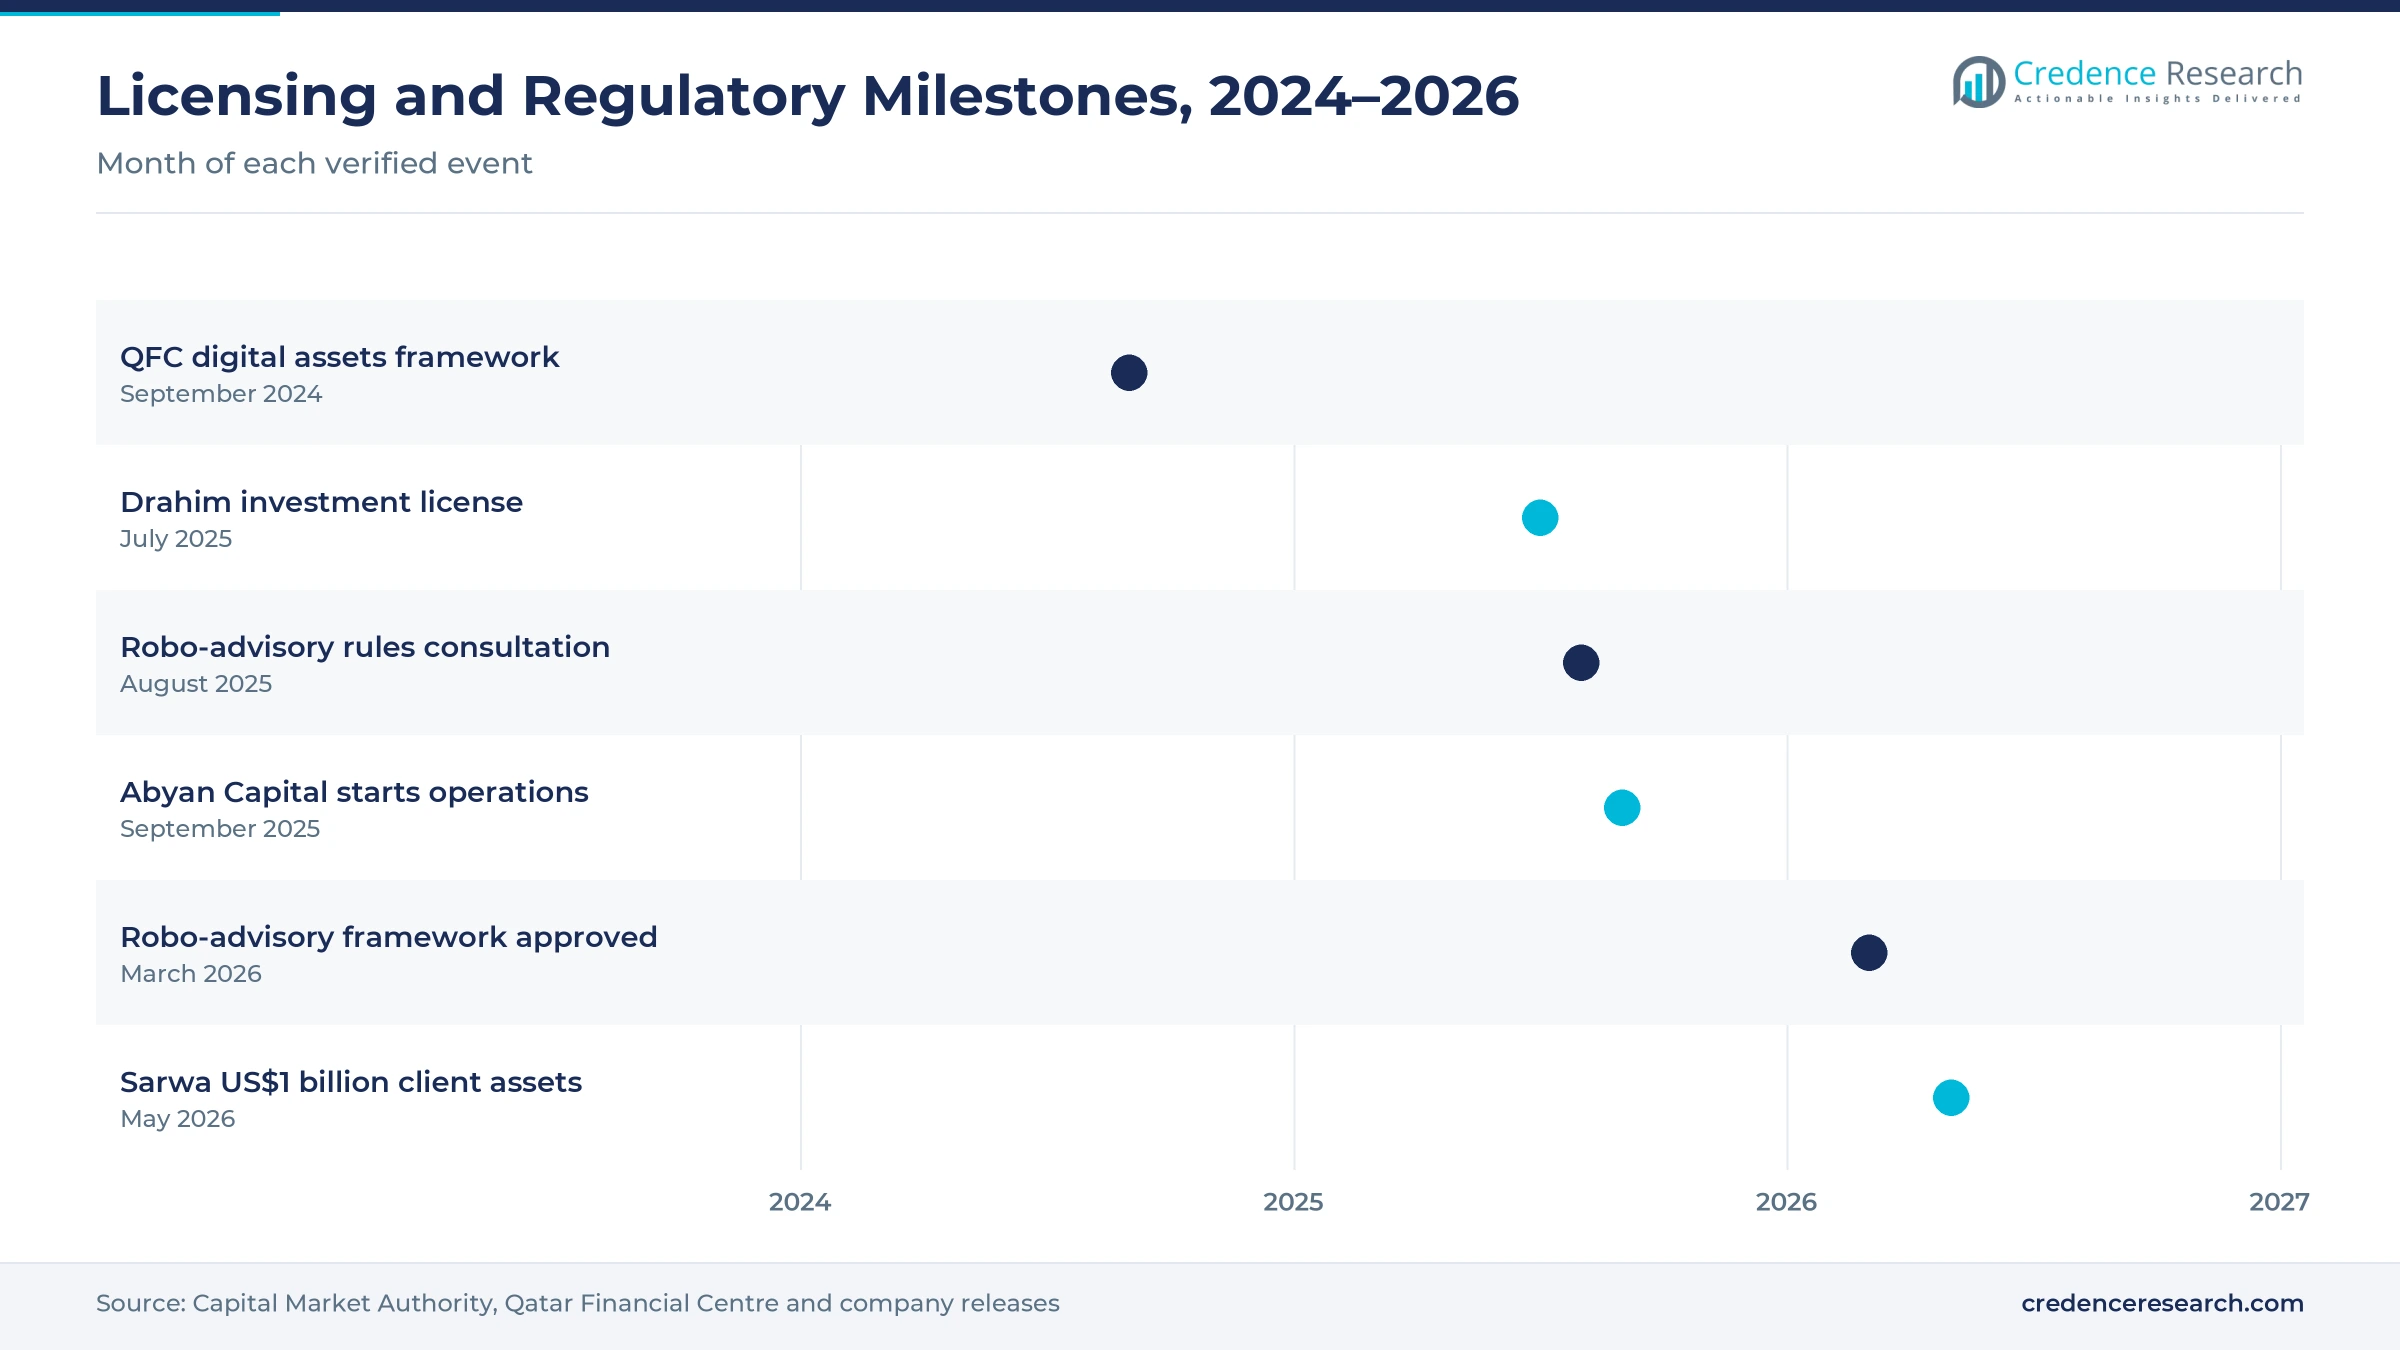The height and width of the screenshot is (1350, 2400).
Task: Select the 'QFC digital assets framework' label
Action: [x=339, y=357]
